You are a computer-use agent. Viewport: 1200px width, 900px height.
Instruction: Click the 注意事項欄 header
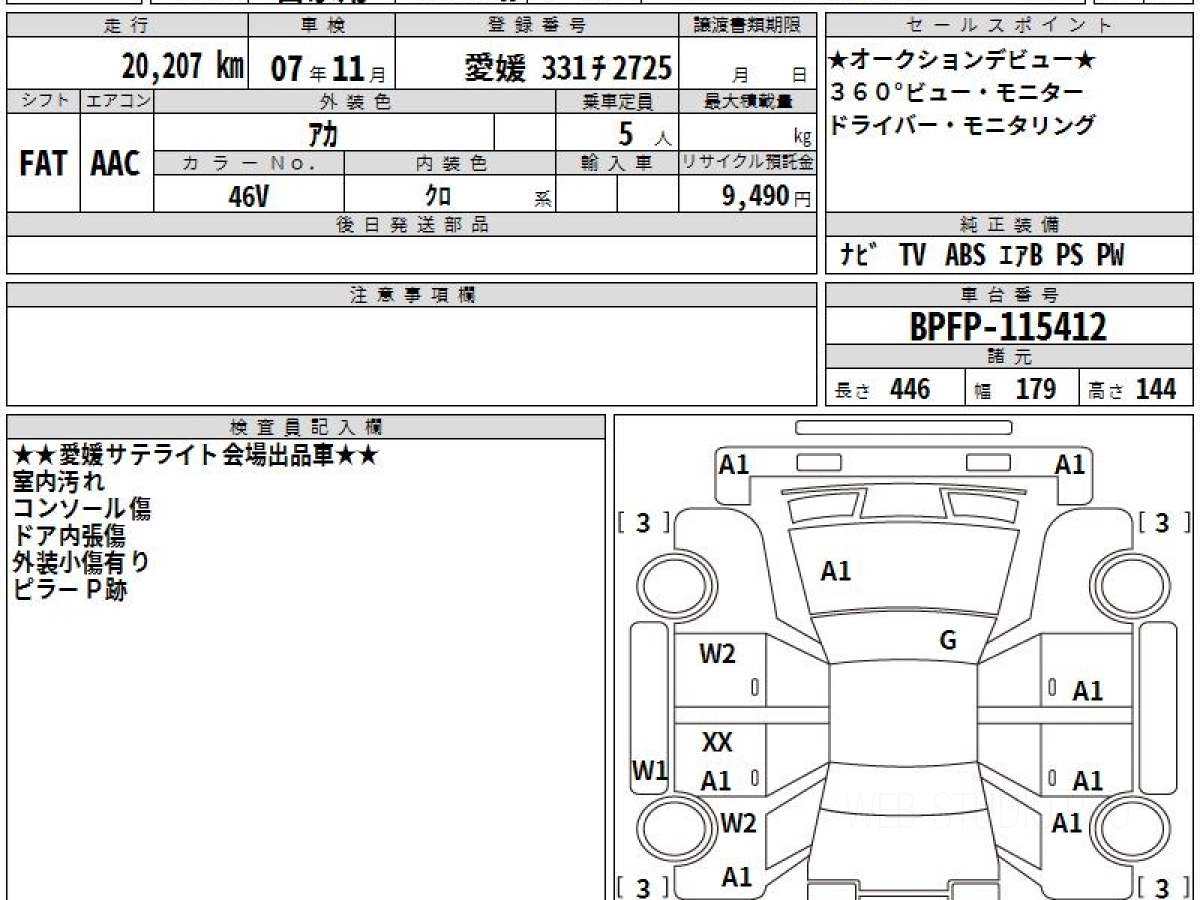[411, 295]
